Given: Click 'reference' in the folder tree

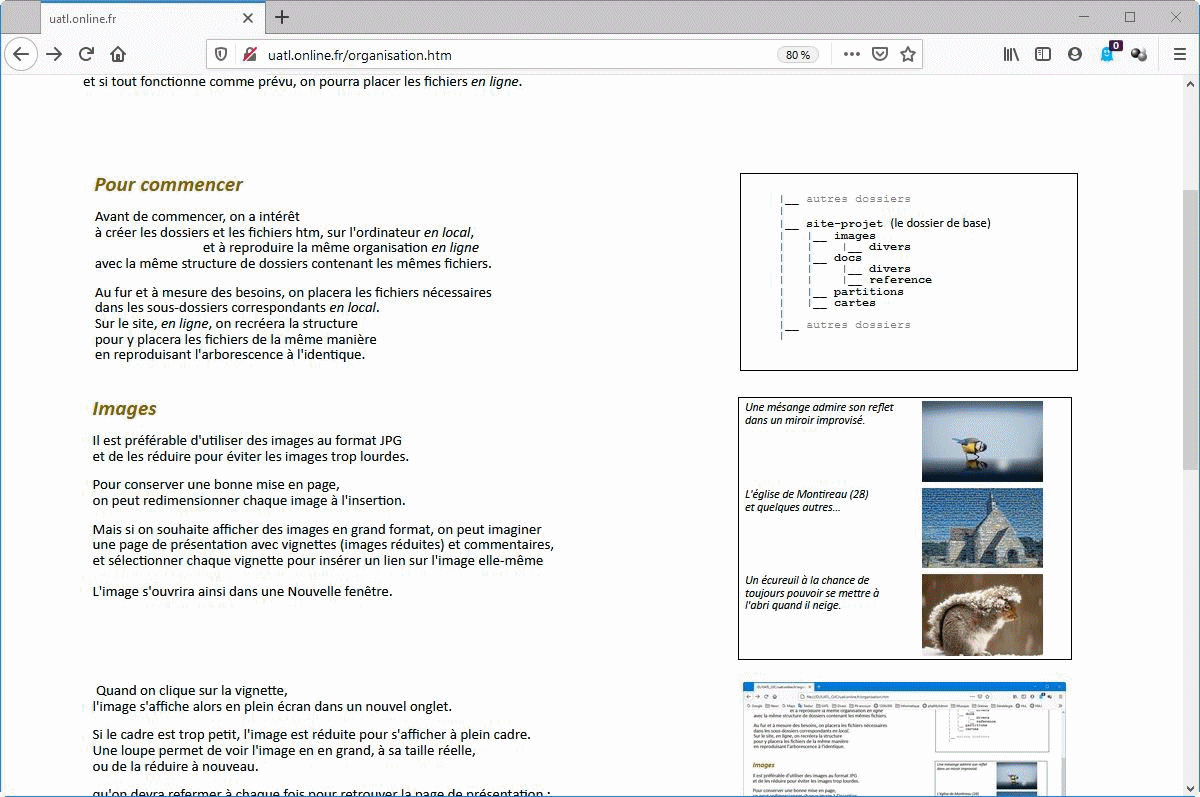Looking at the screenshot, I should click(x=900, y=280).
